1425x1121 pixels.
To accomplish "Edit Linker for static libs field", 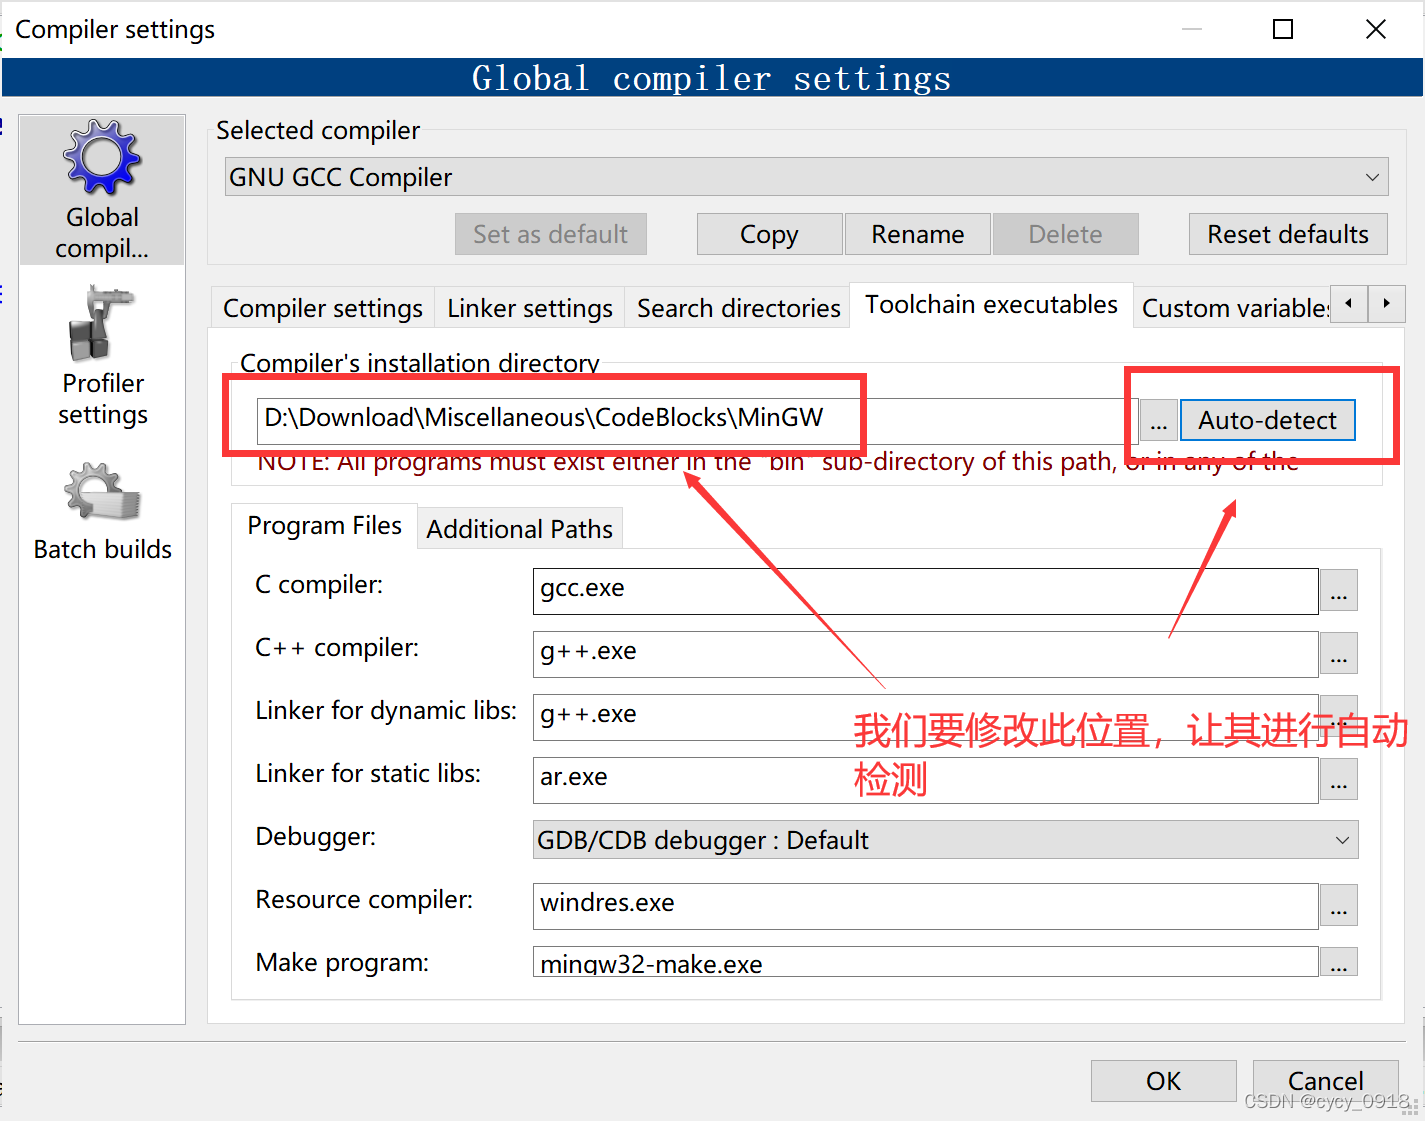I will click(x=925, y=780).
